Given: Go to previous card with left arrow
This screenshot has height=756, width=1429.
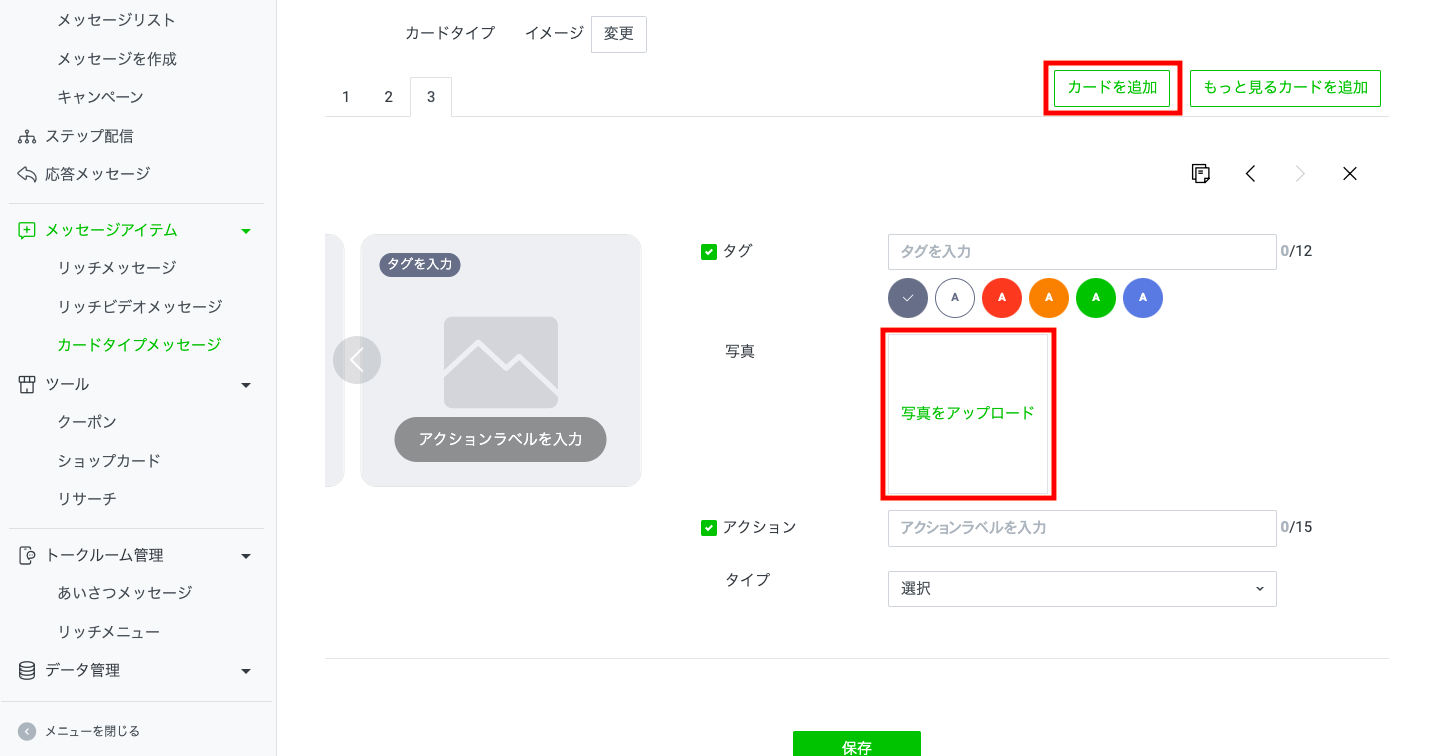Looking at the screenshot, I should [x=1250, y=173].
